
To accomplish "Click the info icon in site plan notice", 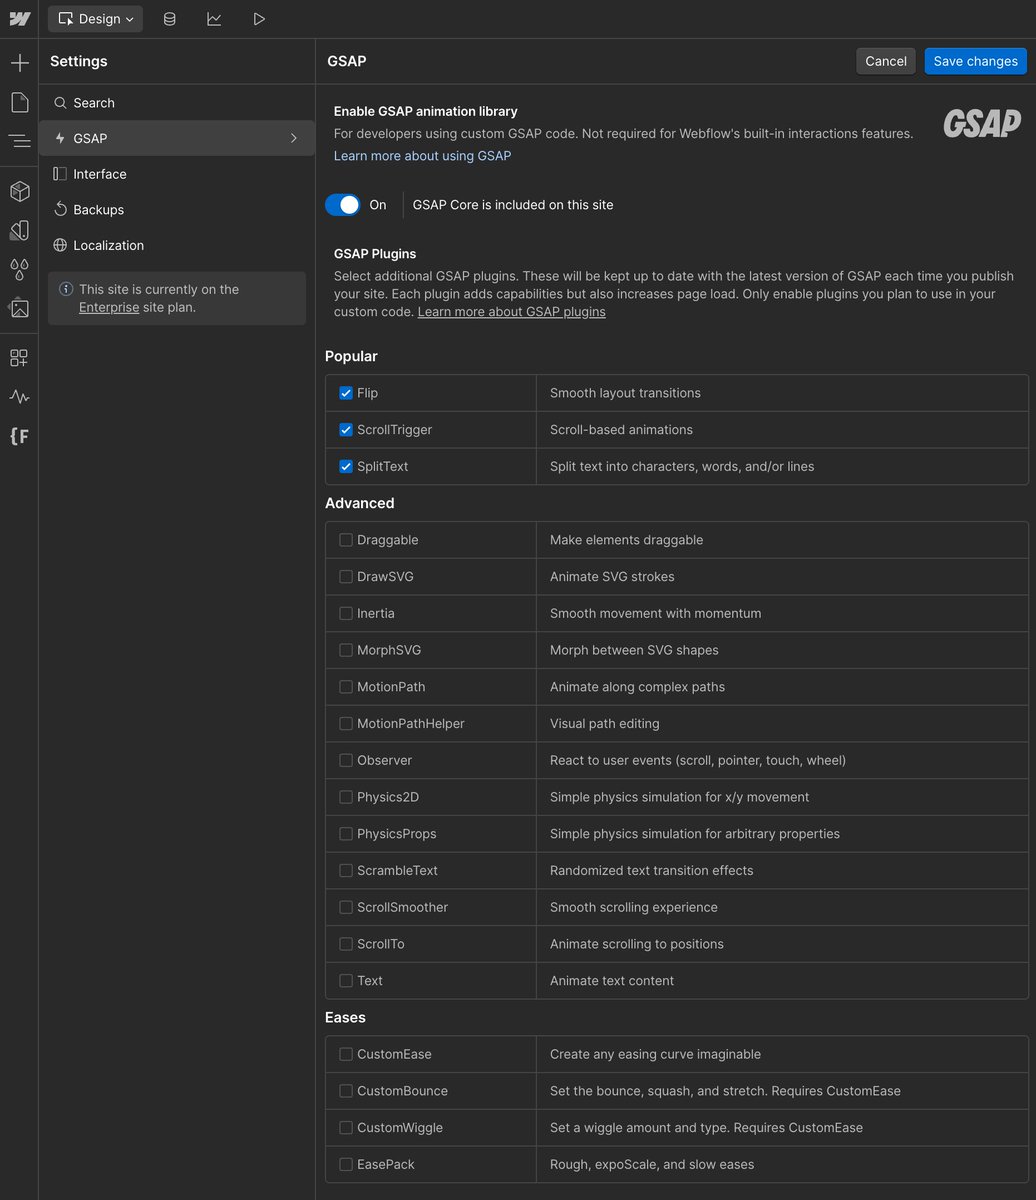I will (66, 289).
